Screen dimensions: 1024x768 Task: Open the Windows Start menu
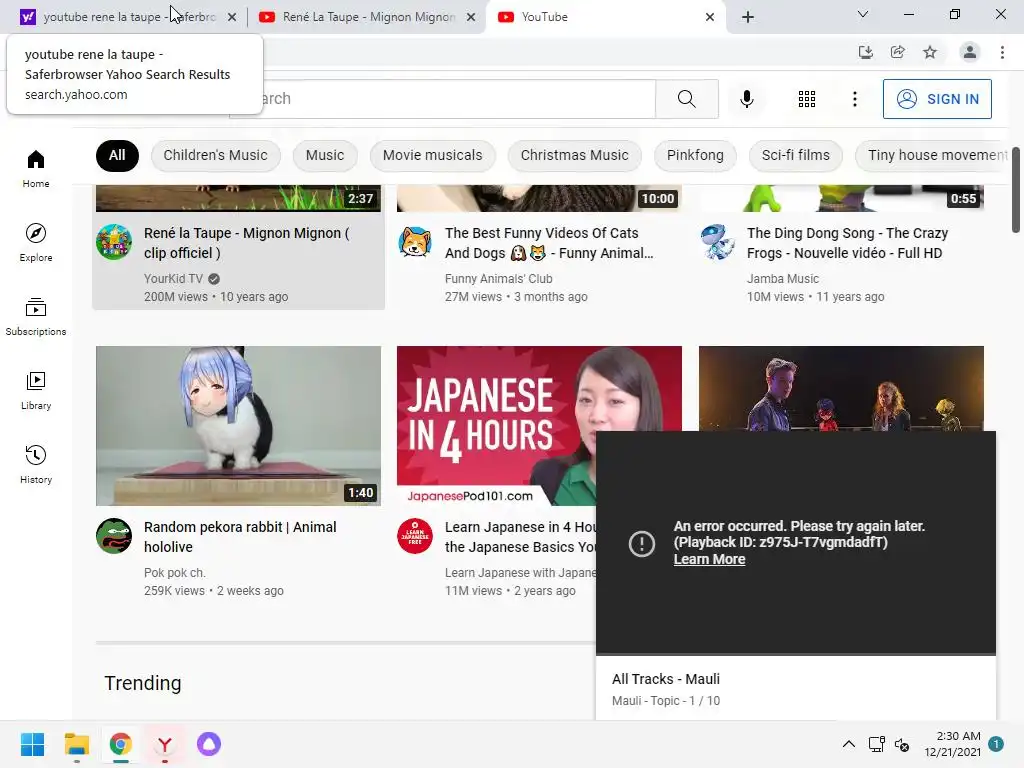pos(32,744)
